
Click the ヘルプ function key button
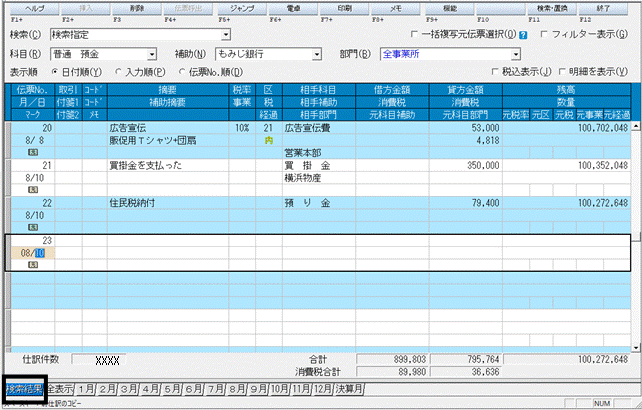[34, 9]
